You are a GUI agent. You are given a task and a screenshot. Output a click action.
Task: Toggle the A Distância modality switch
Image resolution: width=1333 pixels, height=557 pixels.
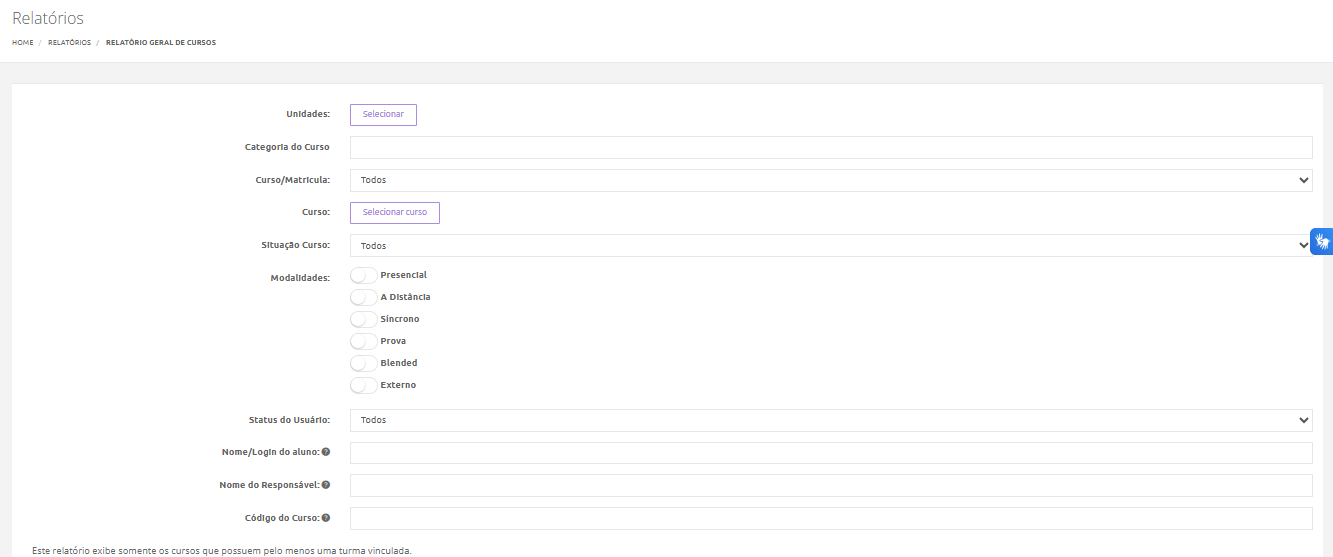364,297
